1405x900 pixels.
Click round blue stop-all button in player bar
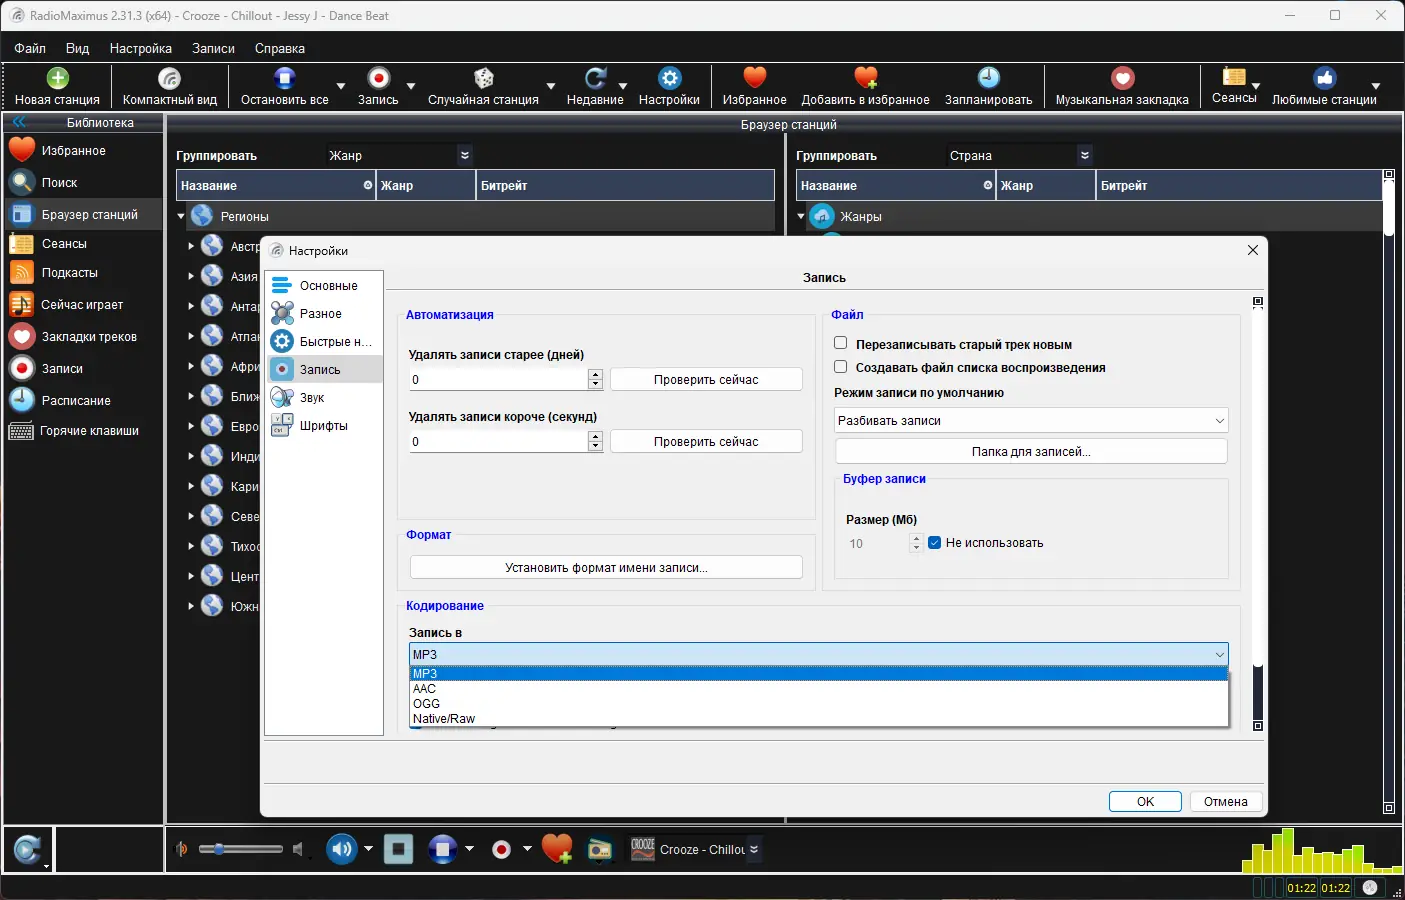[x=442, y=850]
